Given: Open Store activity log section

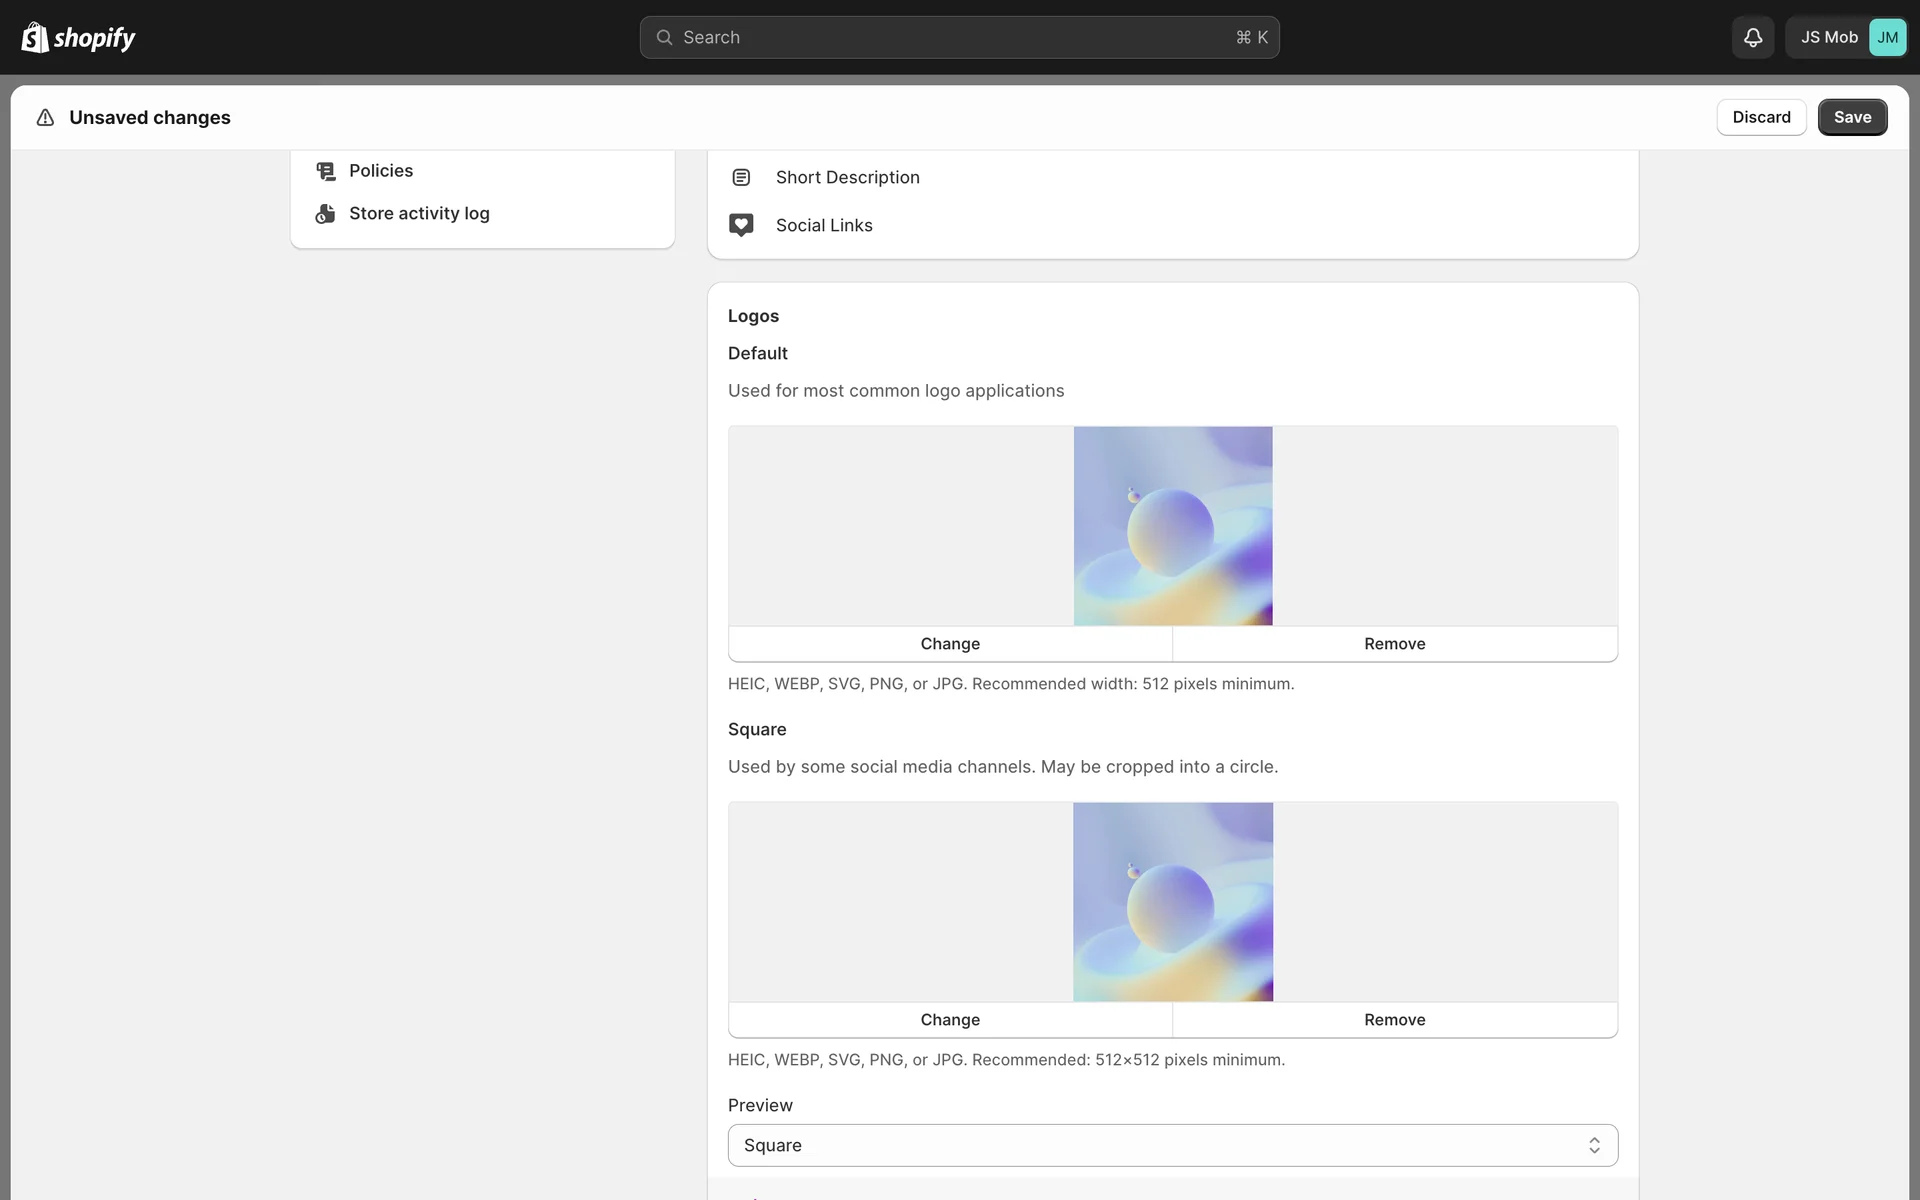Looking at the screenshot, I should 419,214.
